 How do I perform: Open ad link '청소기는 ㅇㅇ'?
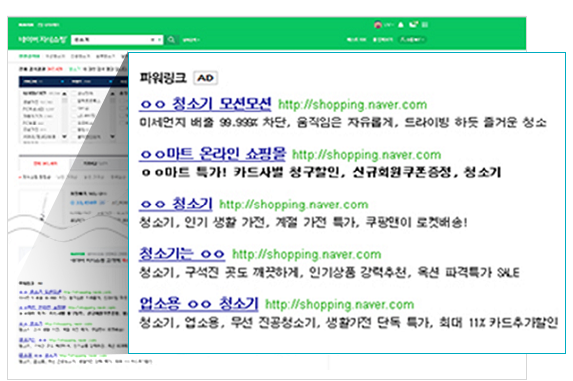point(182,254)
